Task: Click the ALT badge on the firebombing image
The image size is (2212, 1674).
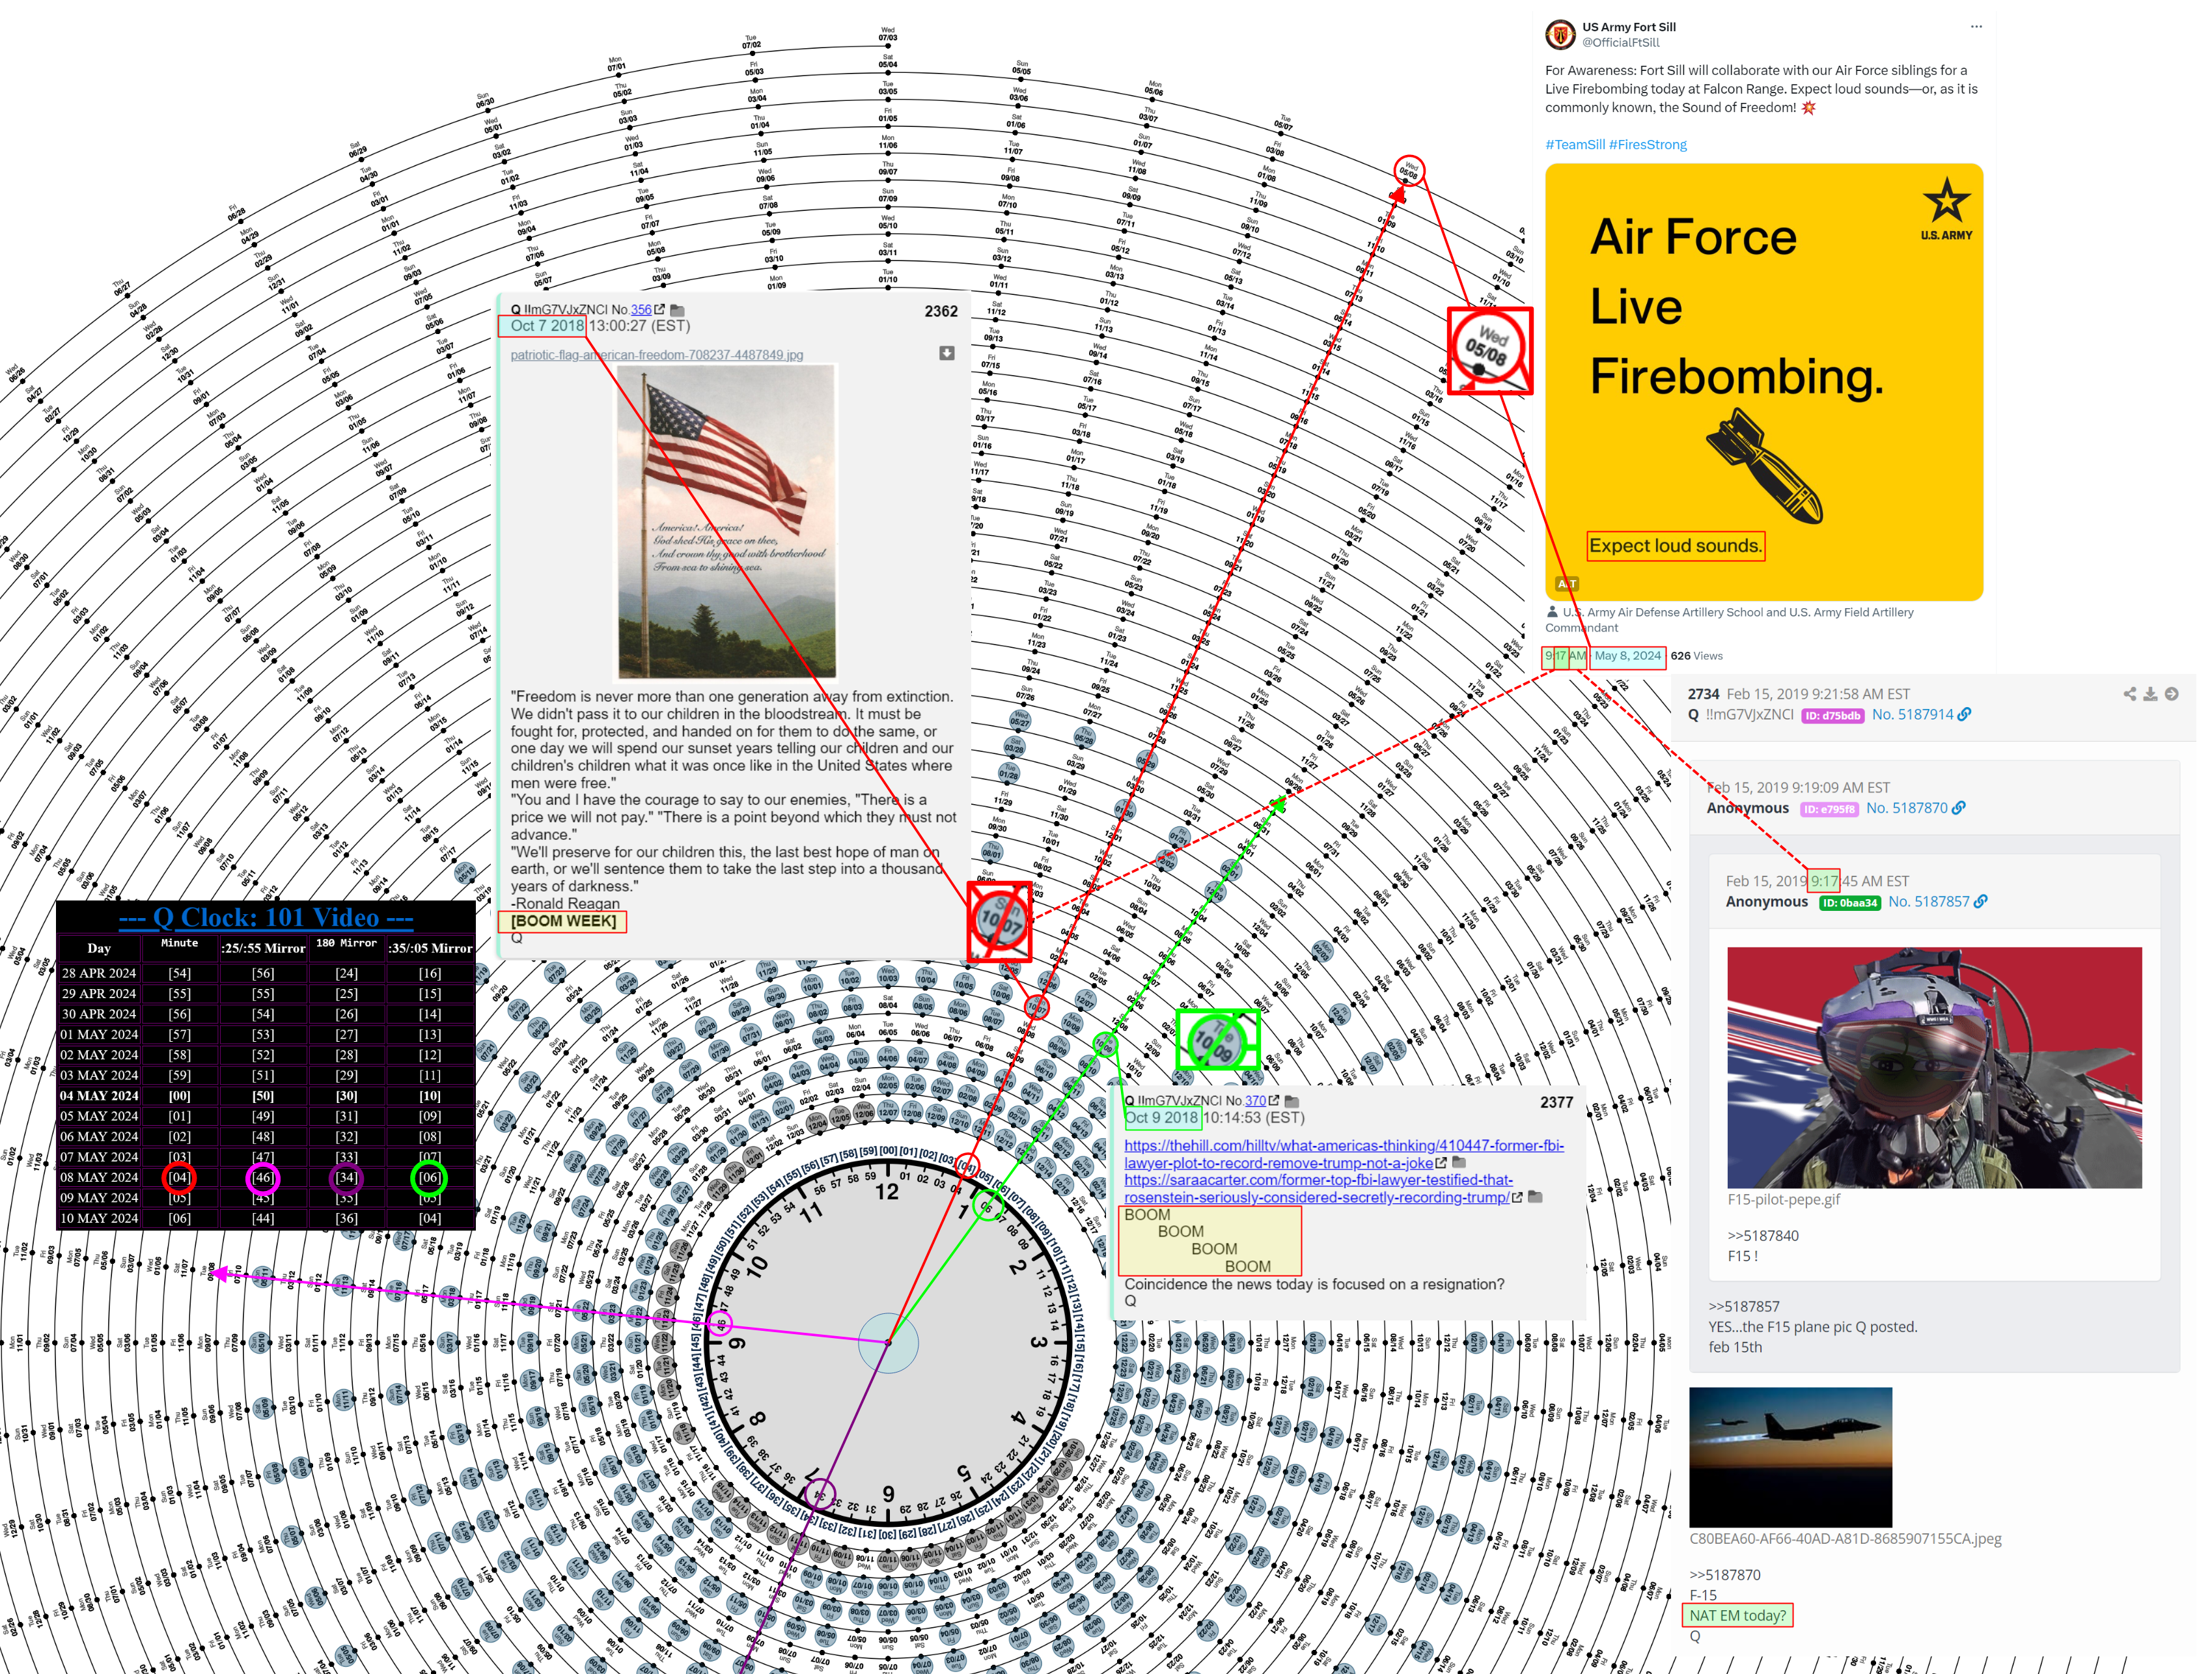Action: [1567, 583]
